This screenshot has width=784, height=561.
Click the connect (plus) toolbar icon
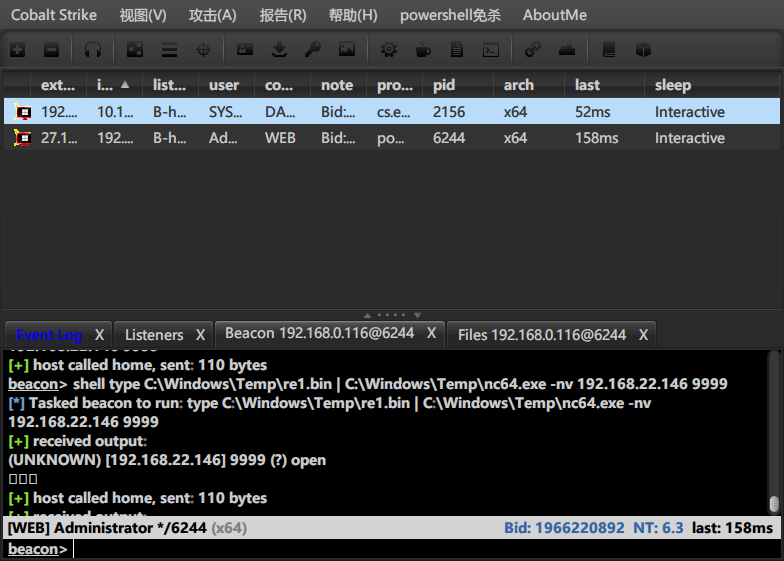pos(18,50)
